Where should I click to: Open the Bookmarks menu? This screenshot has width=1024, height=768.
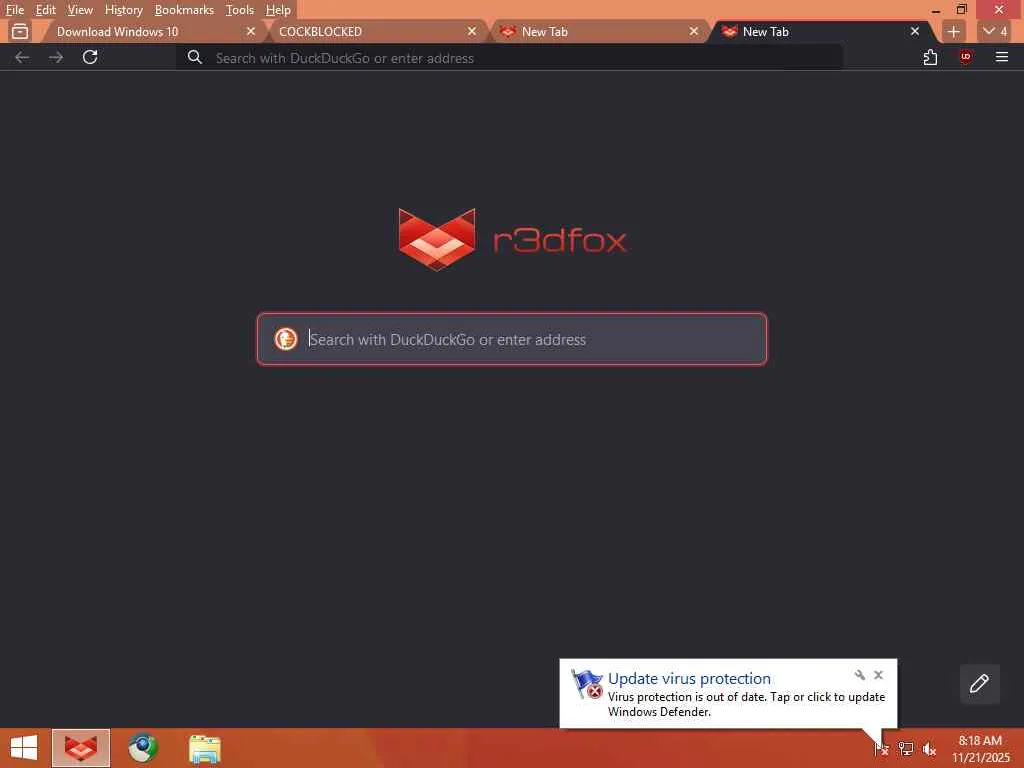(184, 10)
